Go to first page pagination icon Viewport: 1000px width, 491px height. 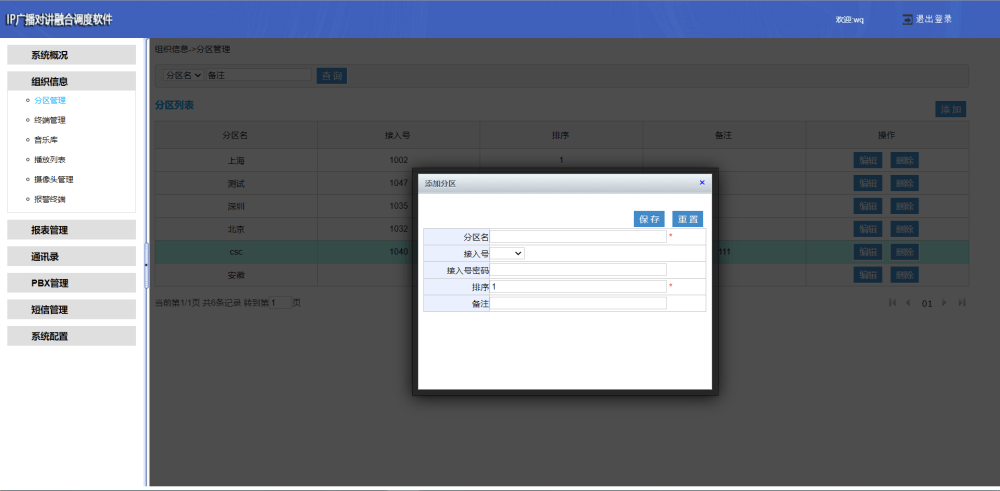pyautogui.click(x=892, y=303)
